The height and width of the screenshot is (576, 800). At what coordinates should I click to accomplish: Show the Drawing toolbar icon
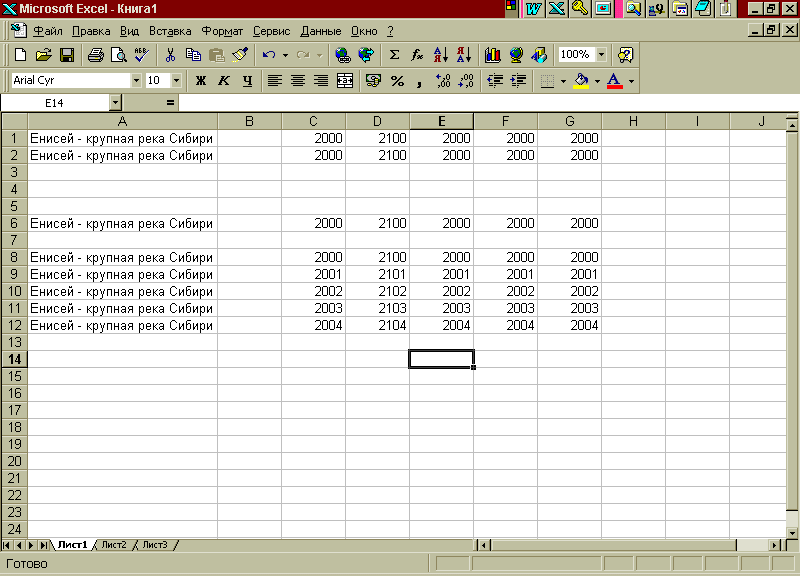[539, 55]
